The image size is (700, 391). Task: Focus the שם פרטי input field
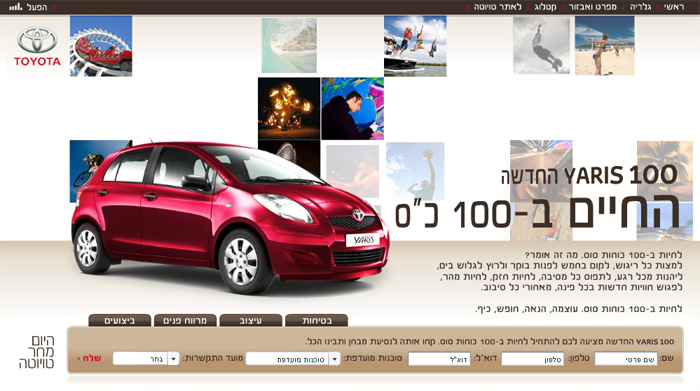[x=626, y=359]
